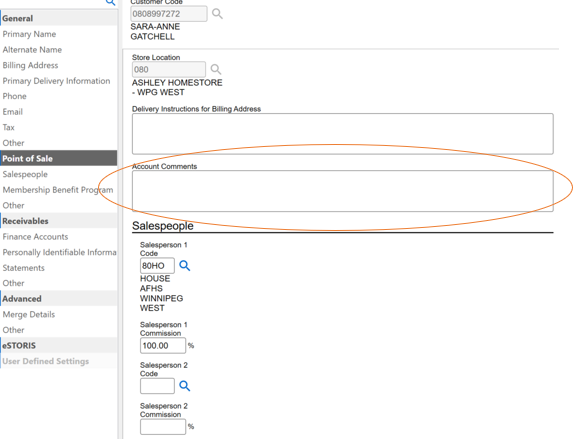This screenshot has width=579, height=444.
Task: Open Merge Details under Advanced
Action: click(x=29, y=314)
